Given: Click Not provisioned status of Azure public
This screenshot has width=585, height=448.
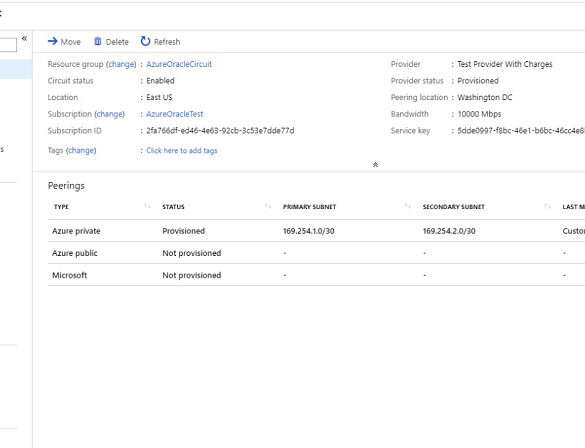Looking at the screenshot, I should 192,253.
